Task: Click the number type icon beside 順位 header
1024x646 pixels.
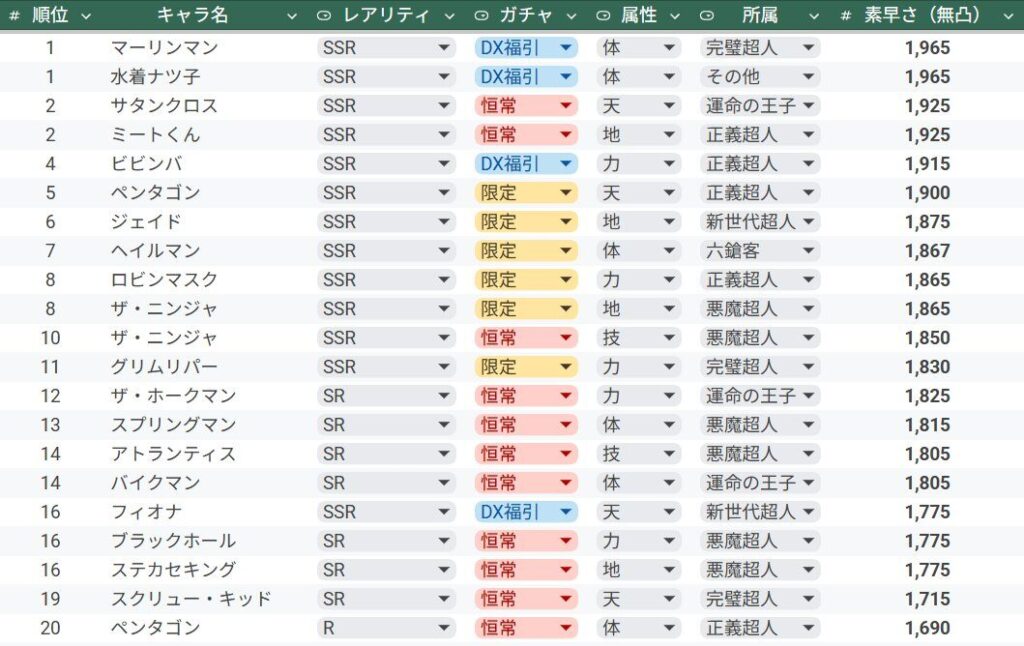Action: click(x=14, y=16)
